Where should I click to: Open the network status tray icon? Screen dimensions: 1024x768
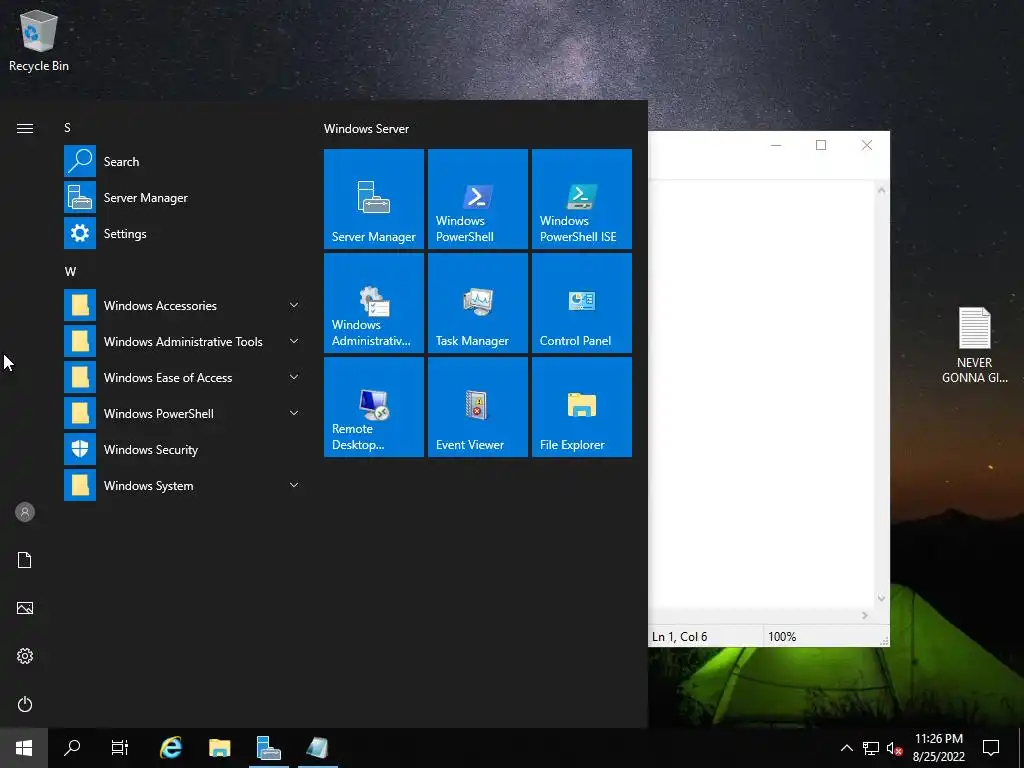pos(871,748)
